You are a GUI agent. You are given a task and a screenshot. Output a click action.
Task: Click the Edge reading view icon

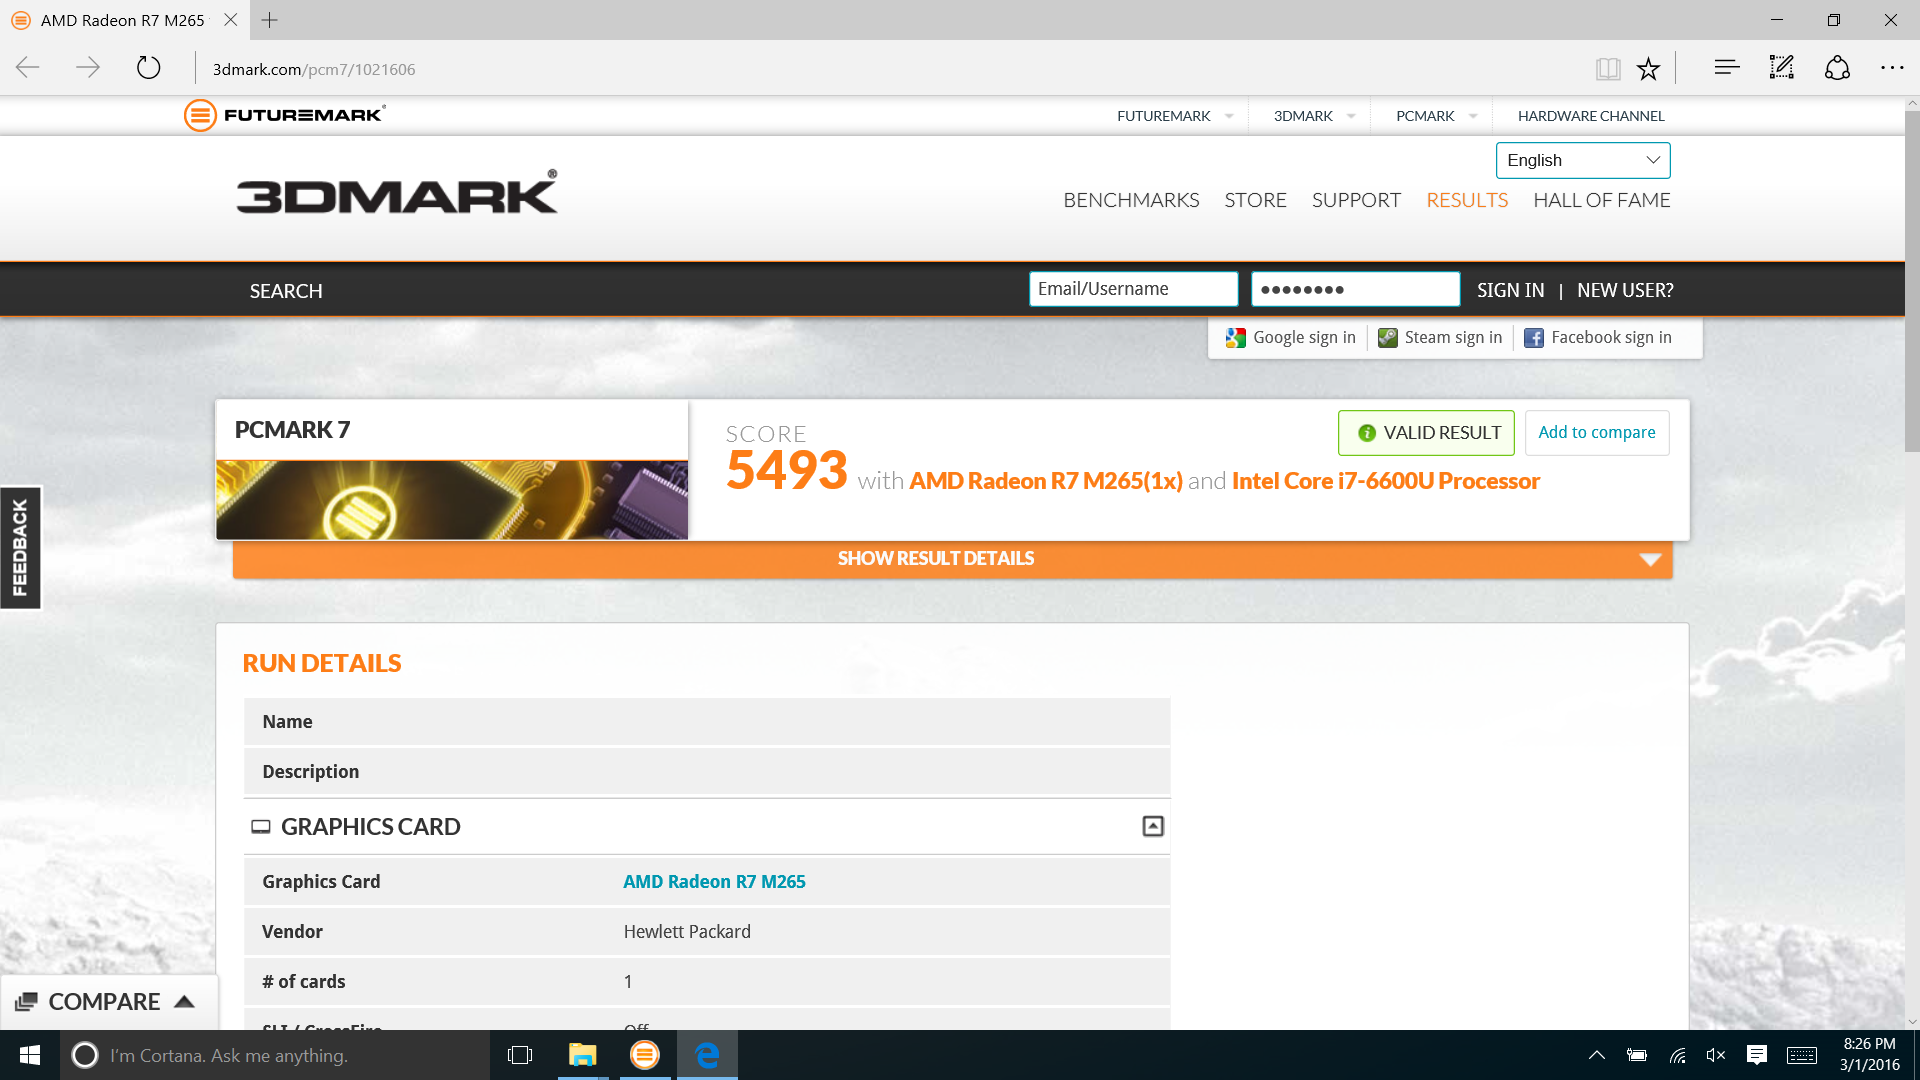tap(1607, 69)
